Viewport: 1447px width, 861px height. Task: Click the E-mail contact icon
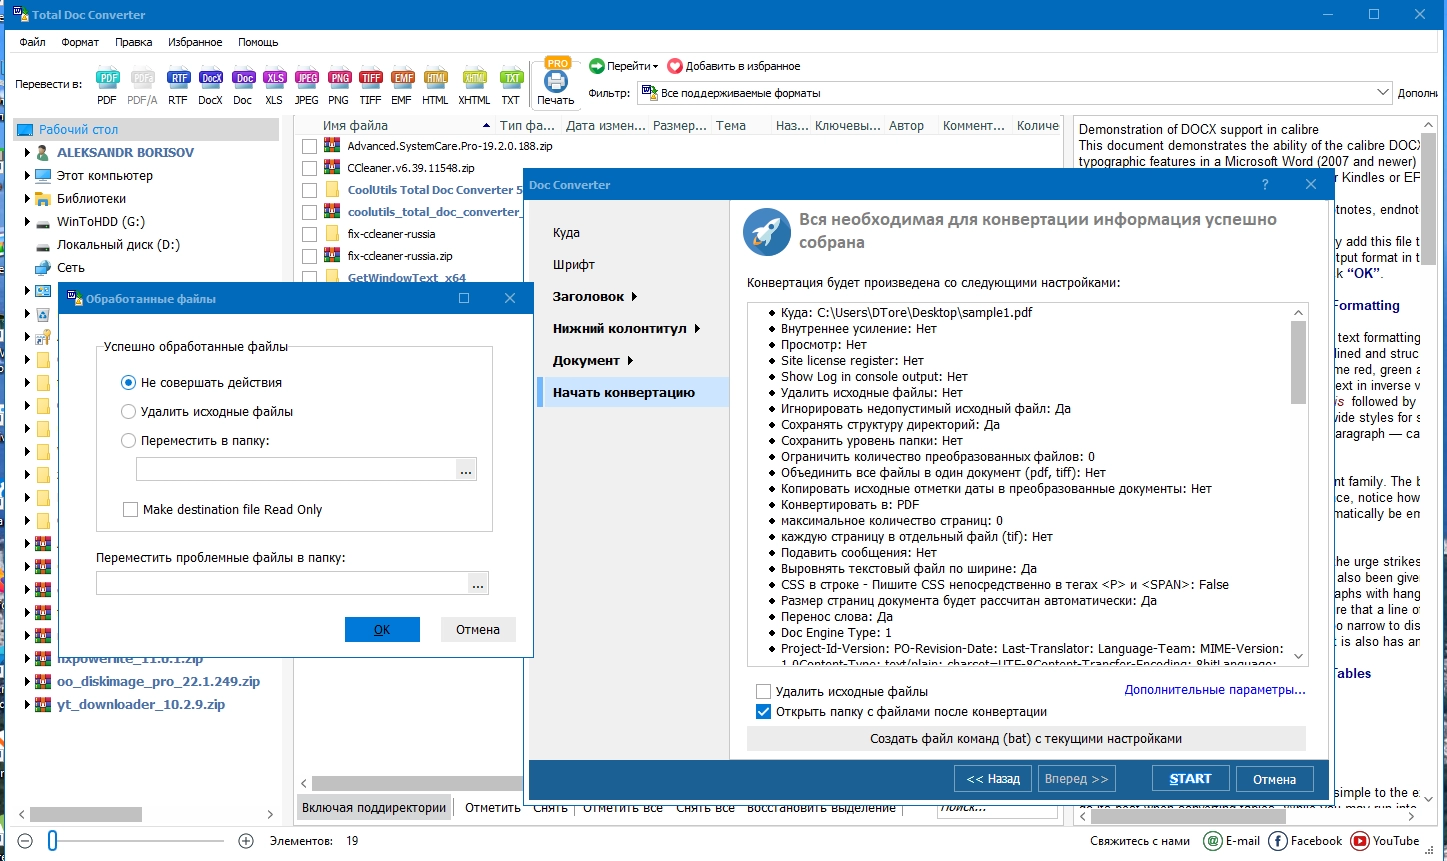pos(1213,841)
